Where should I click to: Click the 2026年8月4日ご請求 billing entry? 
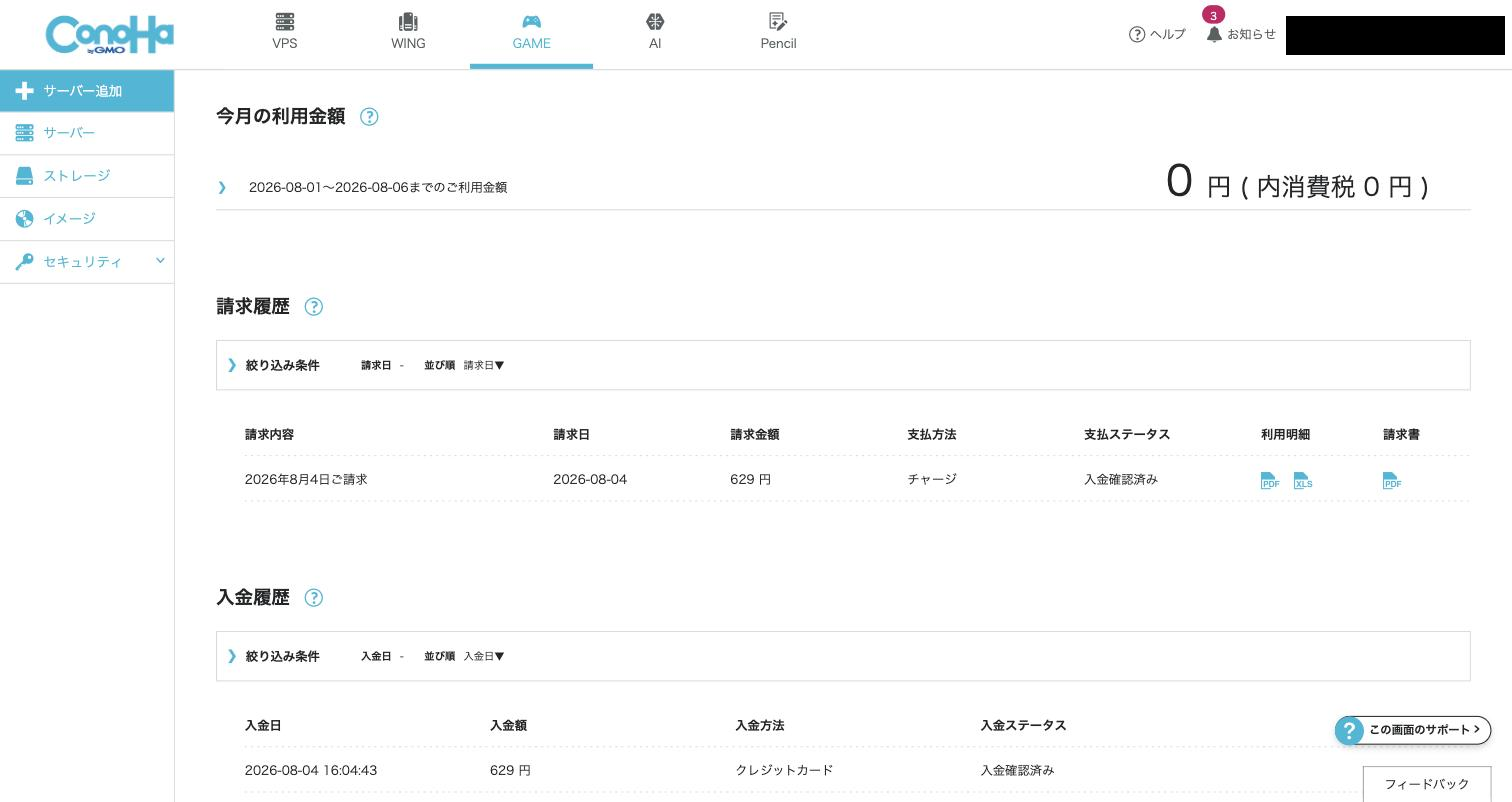tap(306, 480)
